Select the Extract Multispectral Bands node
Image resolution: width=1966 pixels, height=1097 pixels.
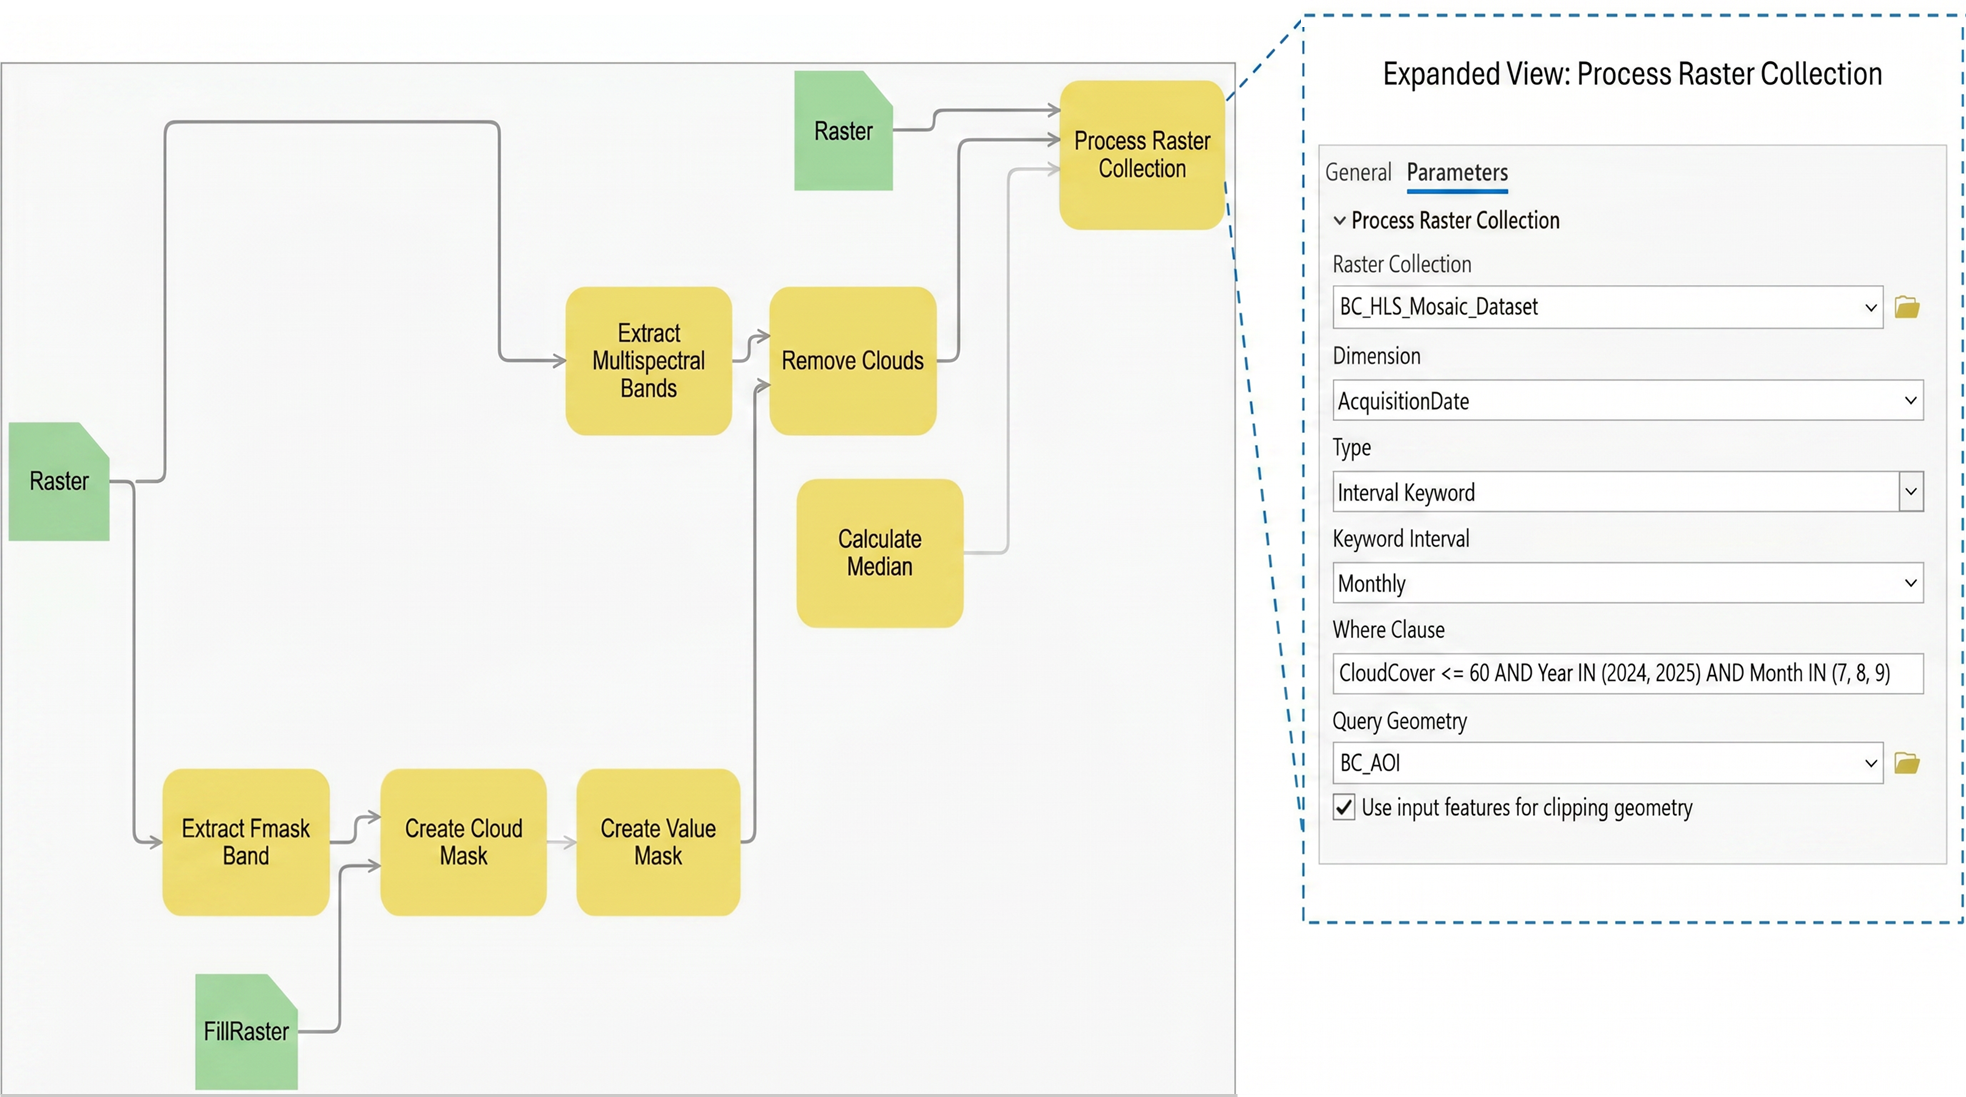click(649, 361)
